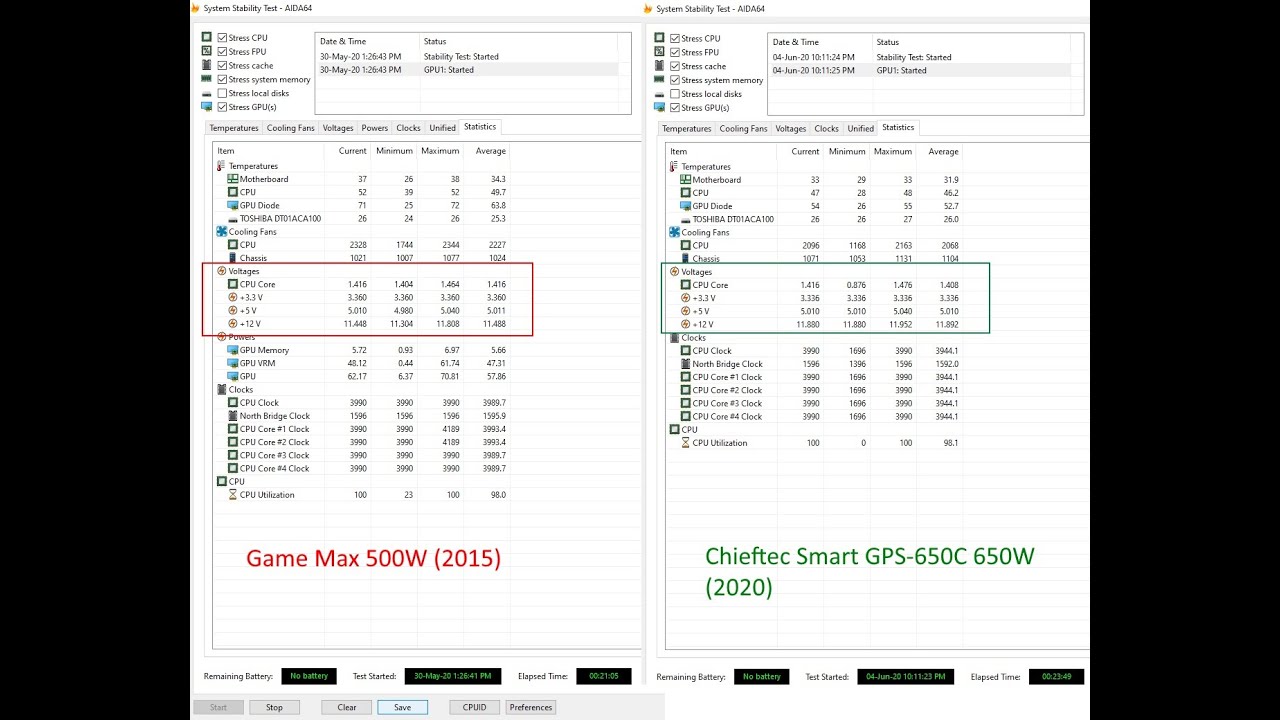Open Unified tab in left window

[442, 128]
